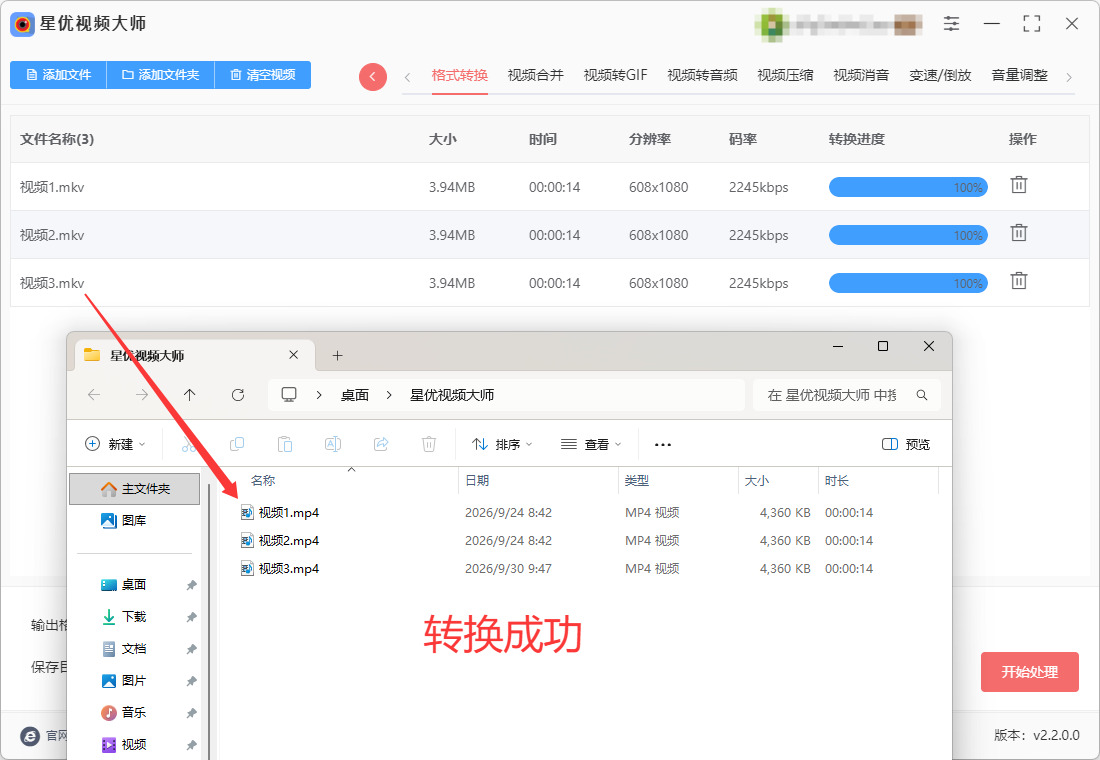Click the Explorer back arrow

(x=94, y=395)
